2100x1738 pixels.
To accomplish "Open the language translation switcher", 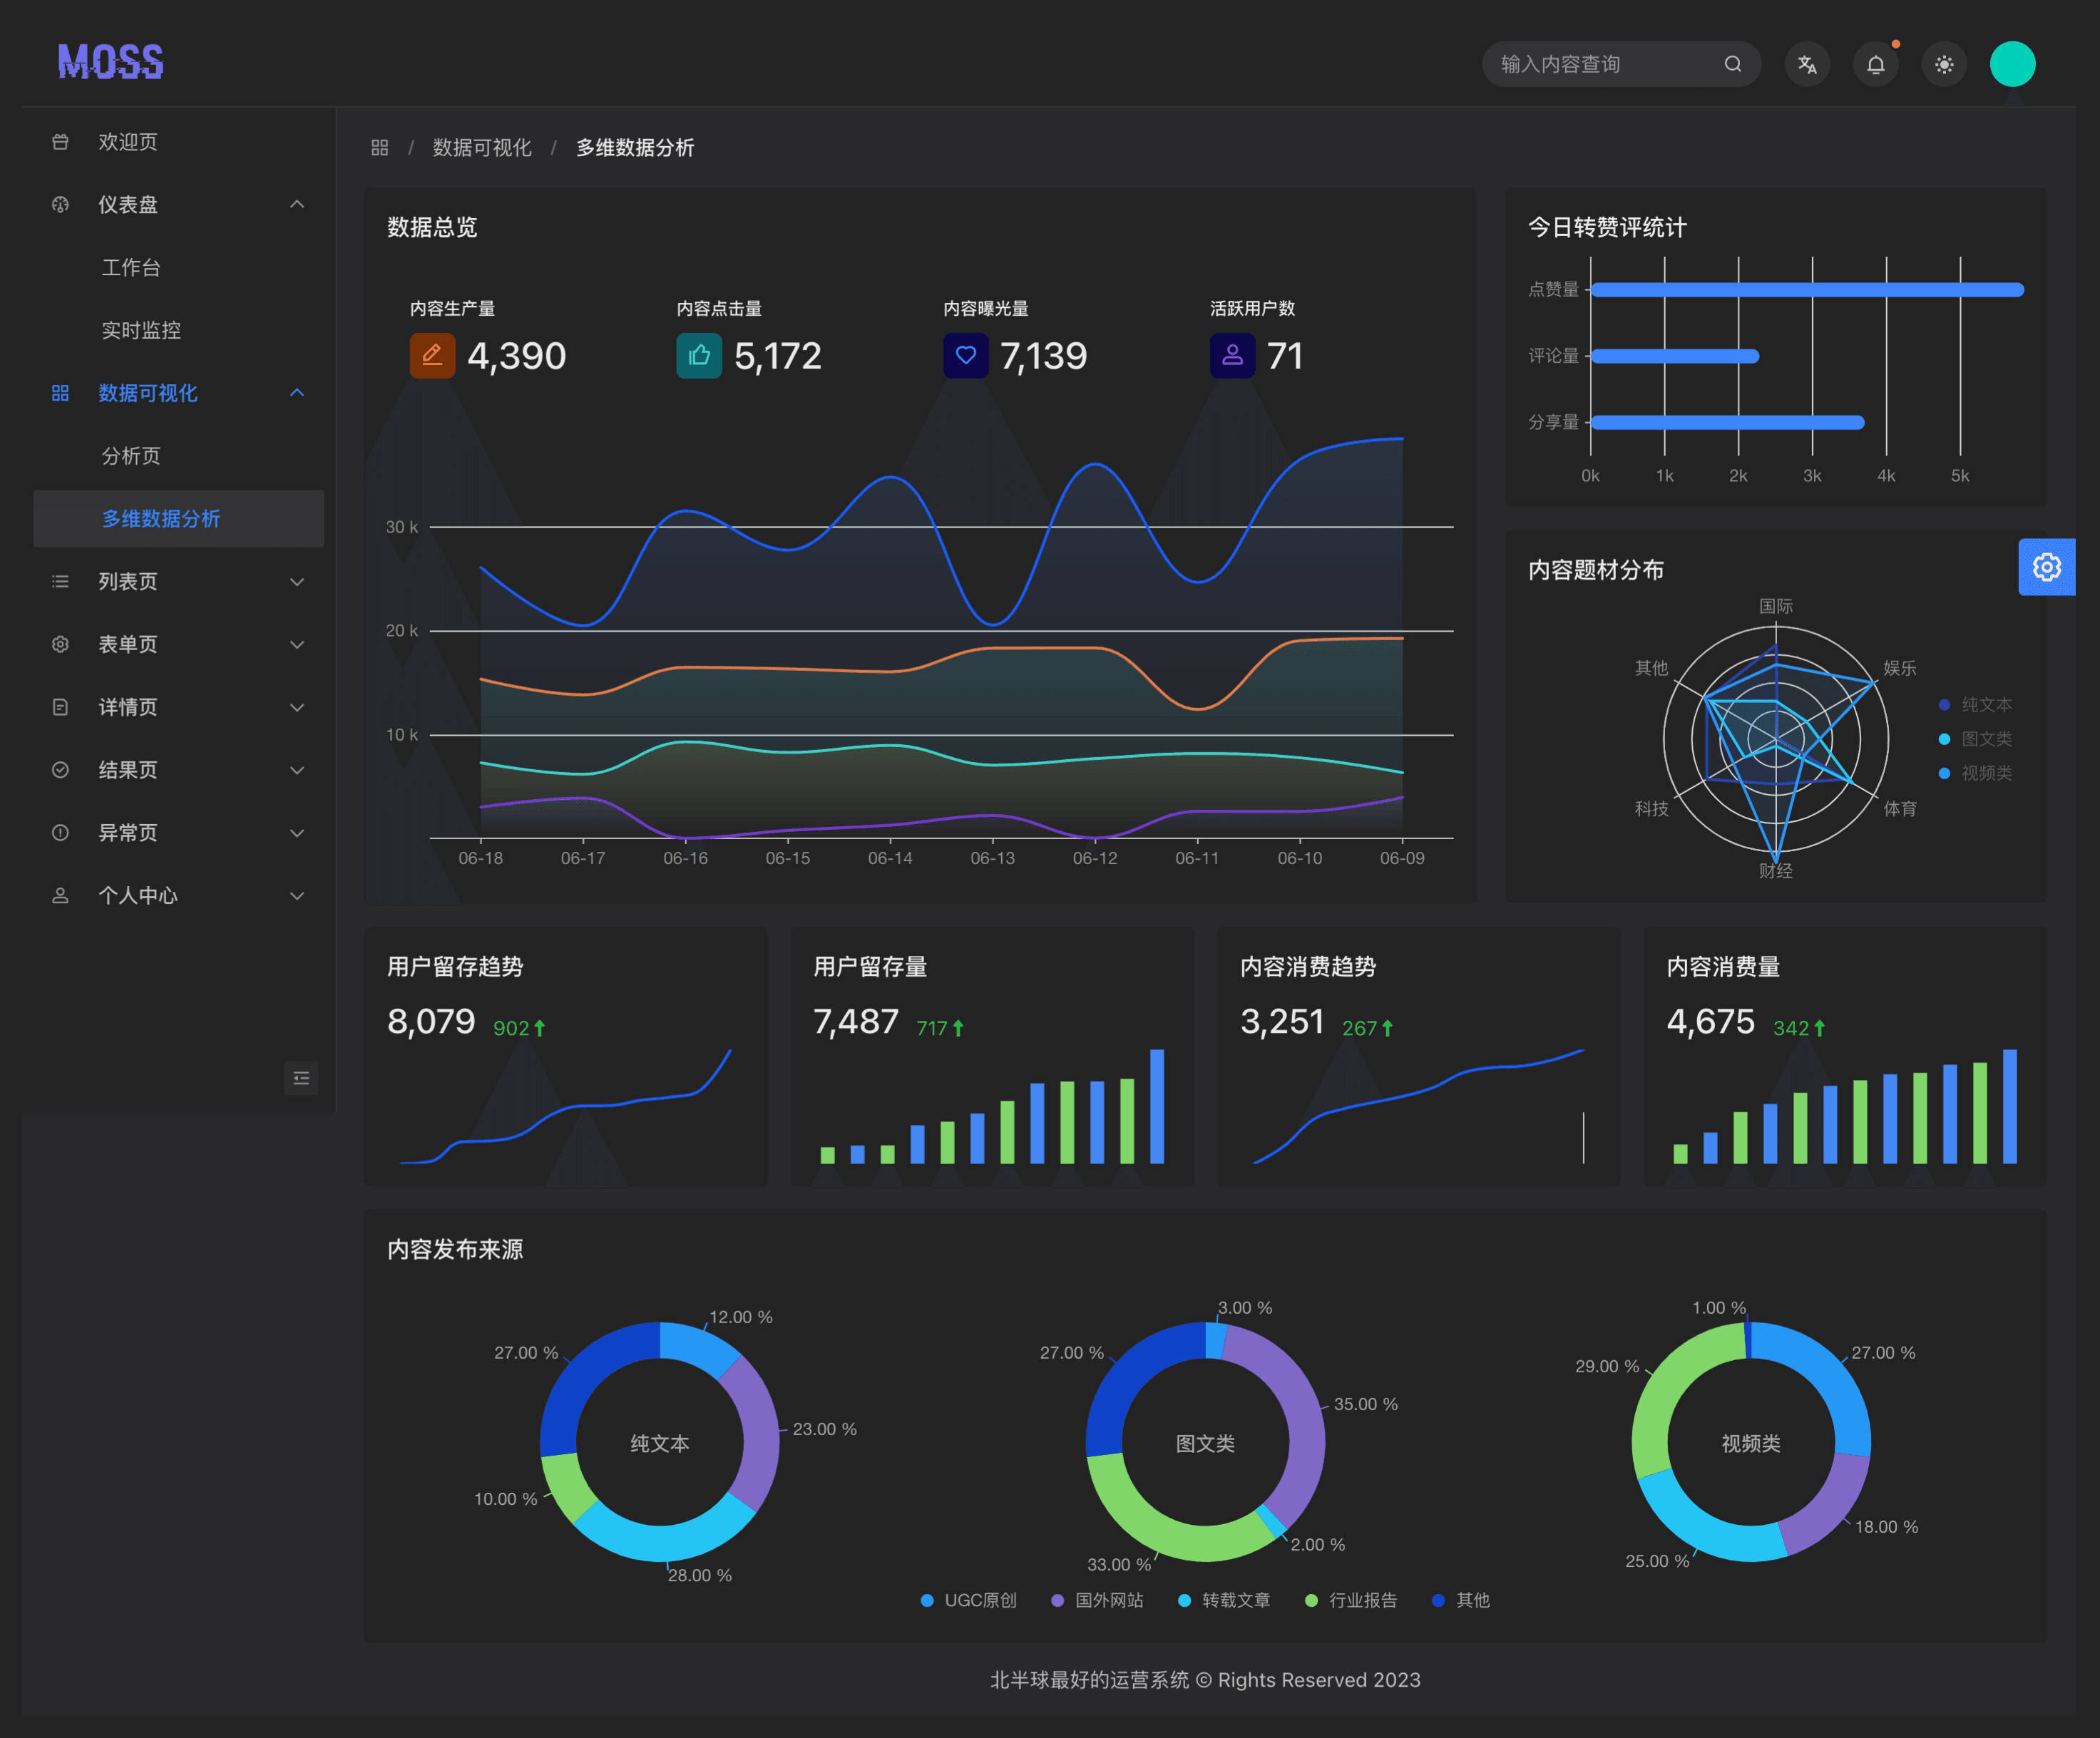I will click(1807, 64).
